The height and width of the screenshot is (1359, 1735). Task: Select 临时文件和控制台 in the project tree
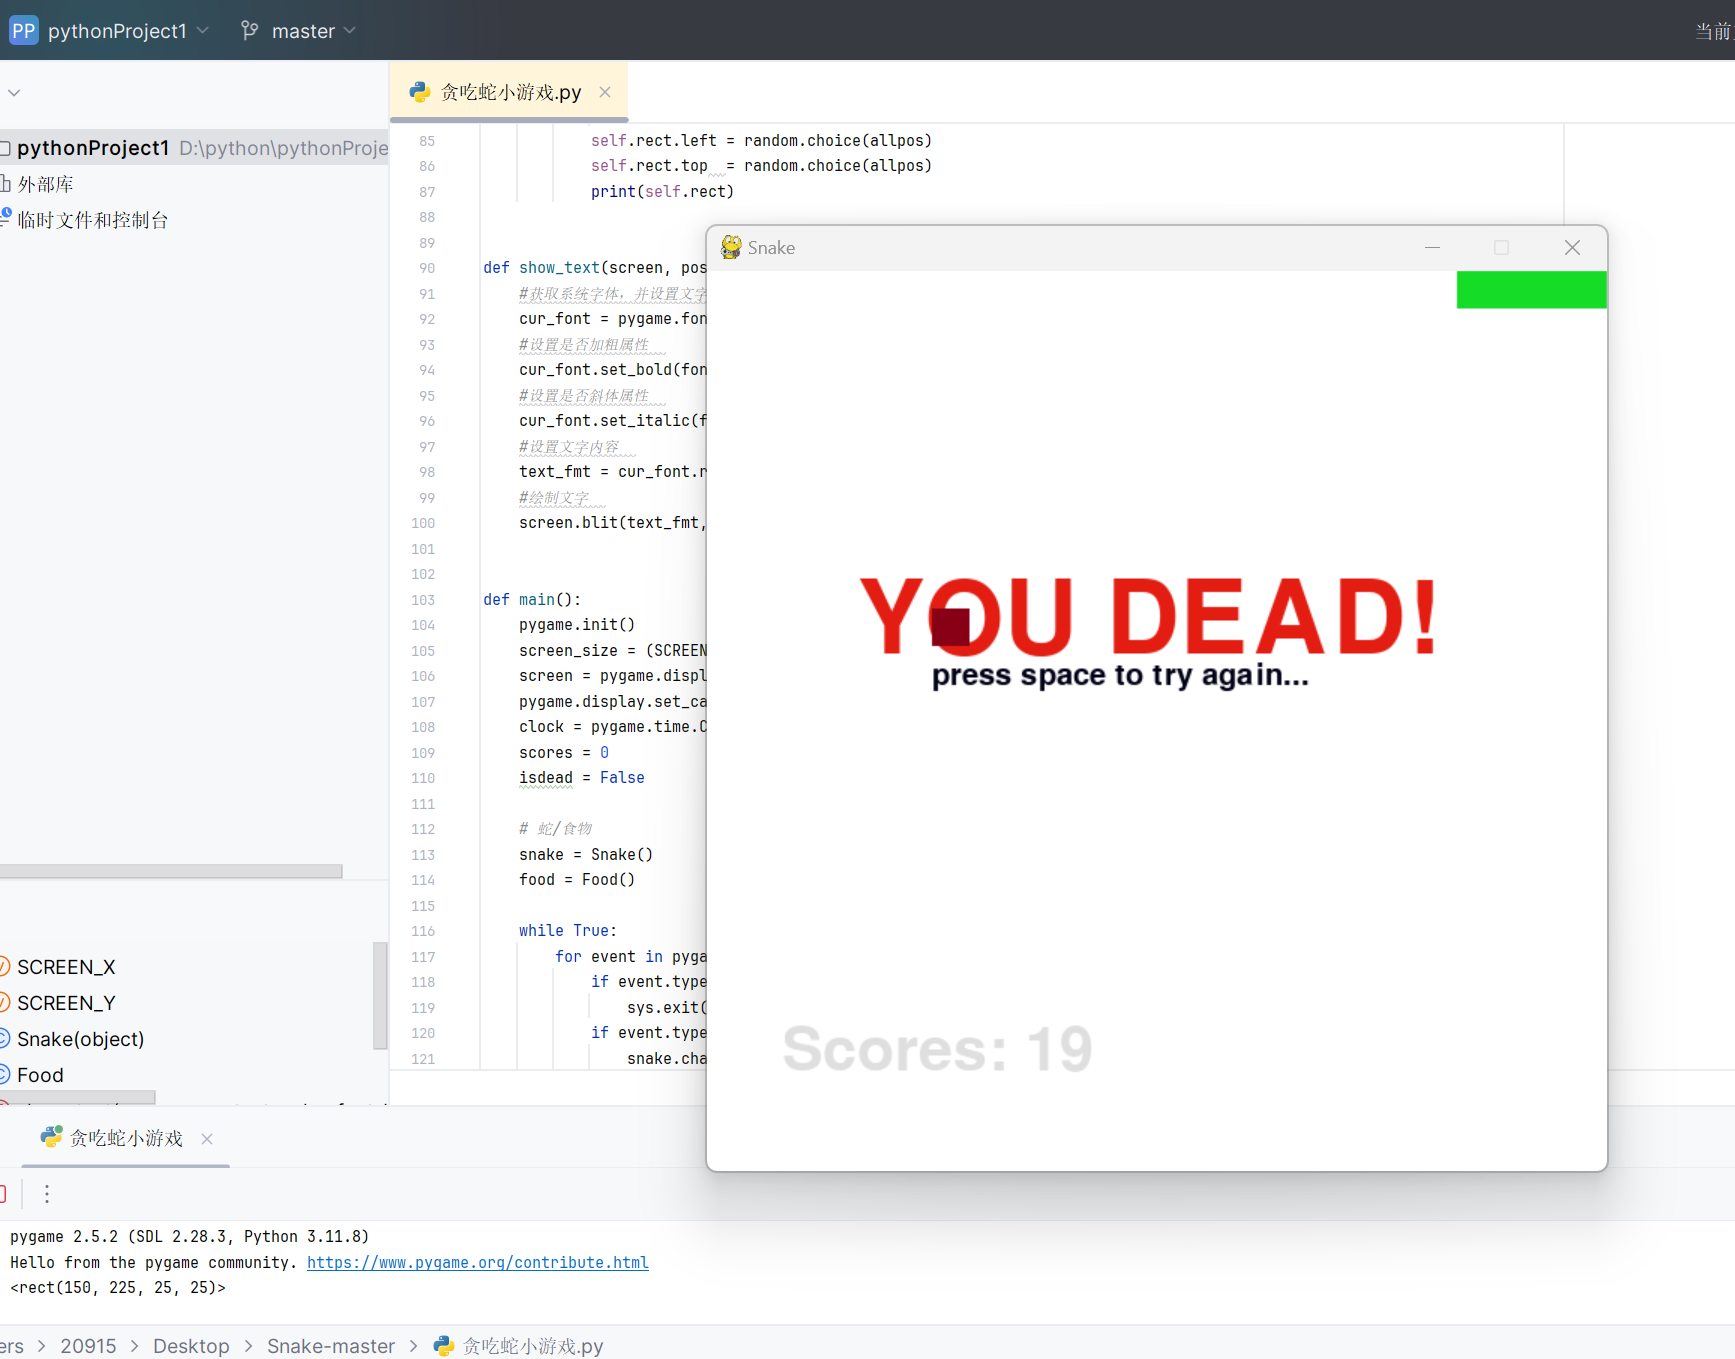[93, 220]
